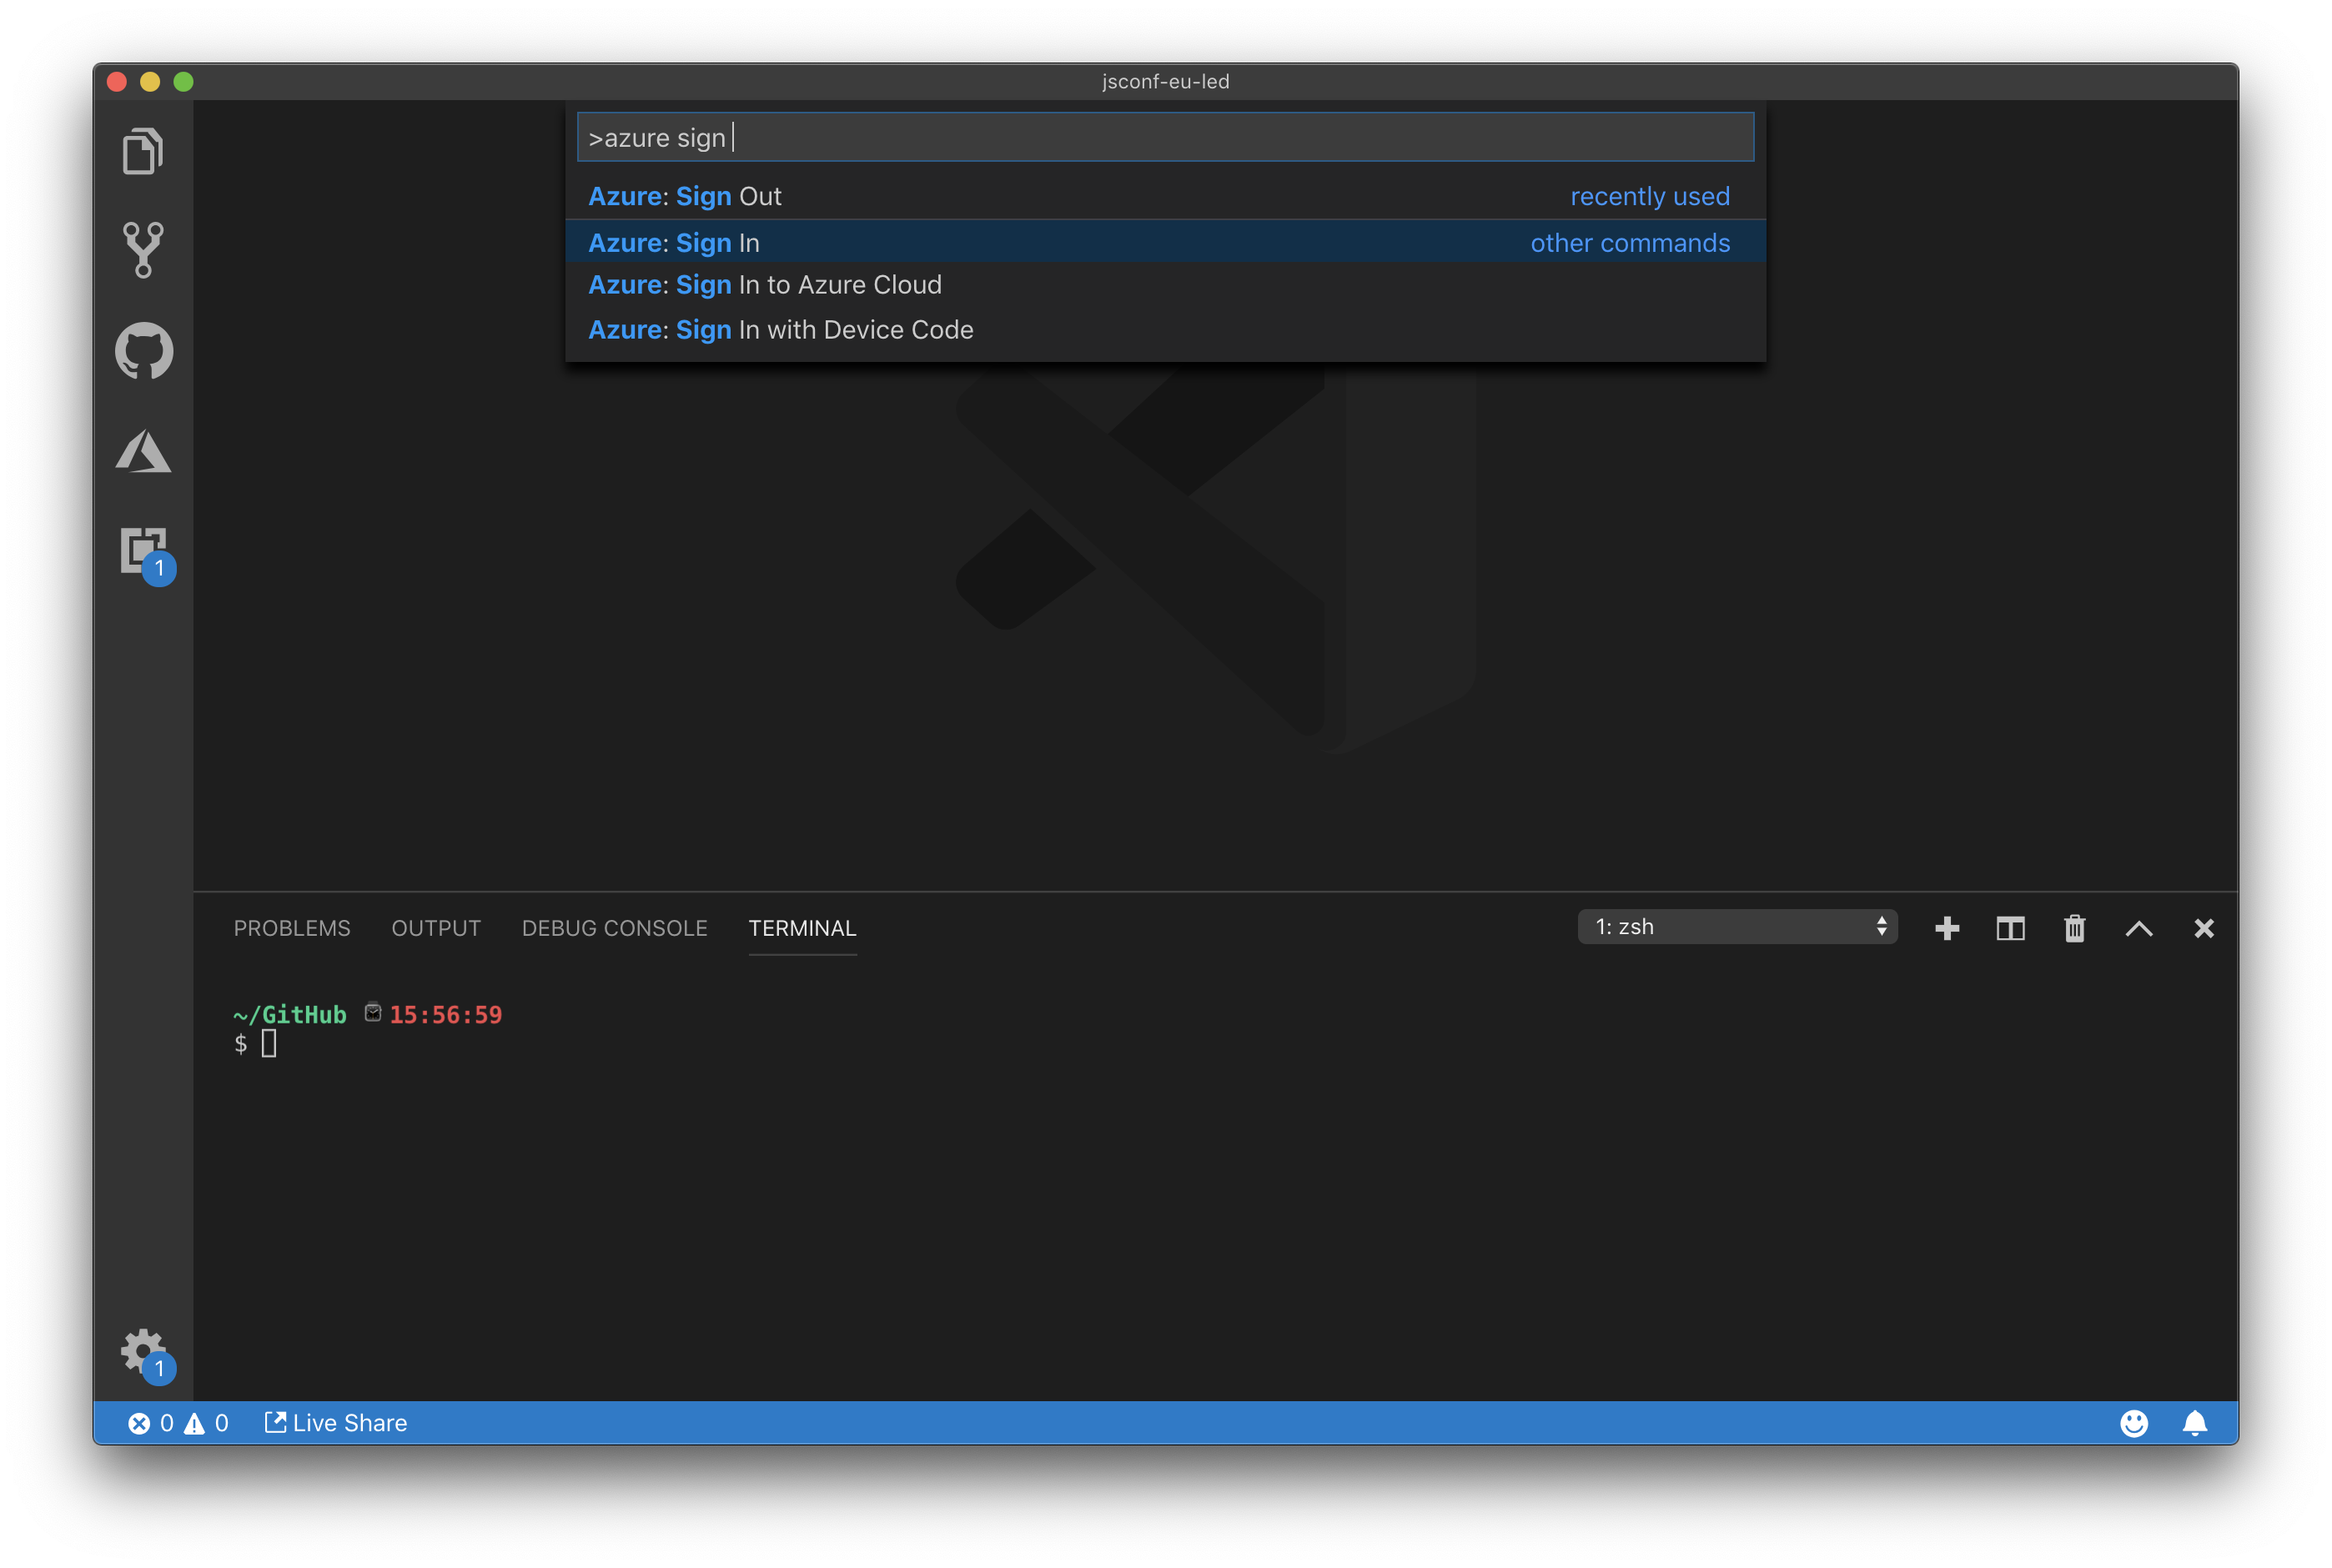Screen dimensions: 2332x1568
Task: Choose Azure: Sign In with Device Code
Action: click(780, 330)
